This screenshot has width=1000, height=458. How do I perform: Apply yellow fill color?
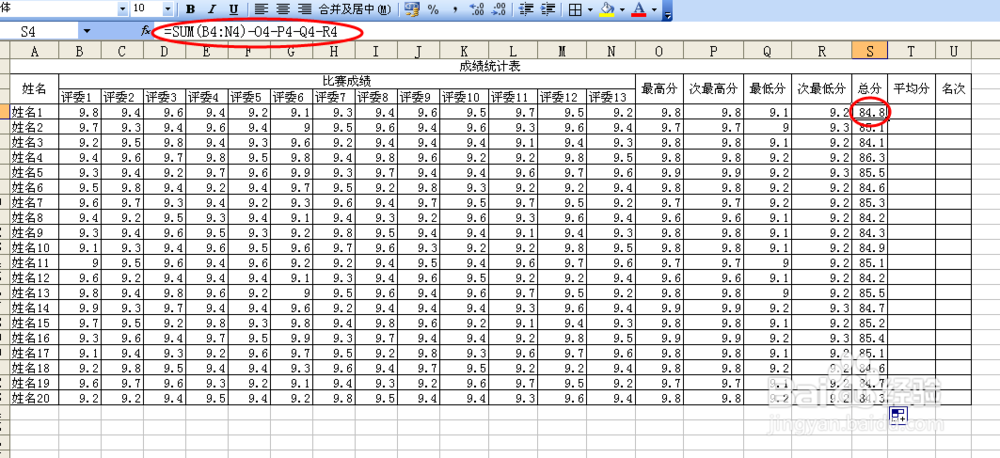pyautogui.click(x=608, y=9)
